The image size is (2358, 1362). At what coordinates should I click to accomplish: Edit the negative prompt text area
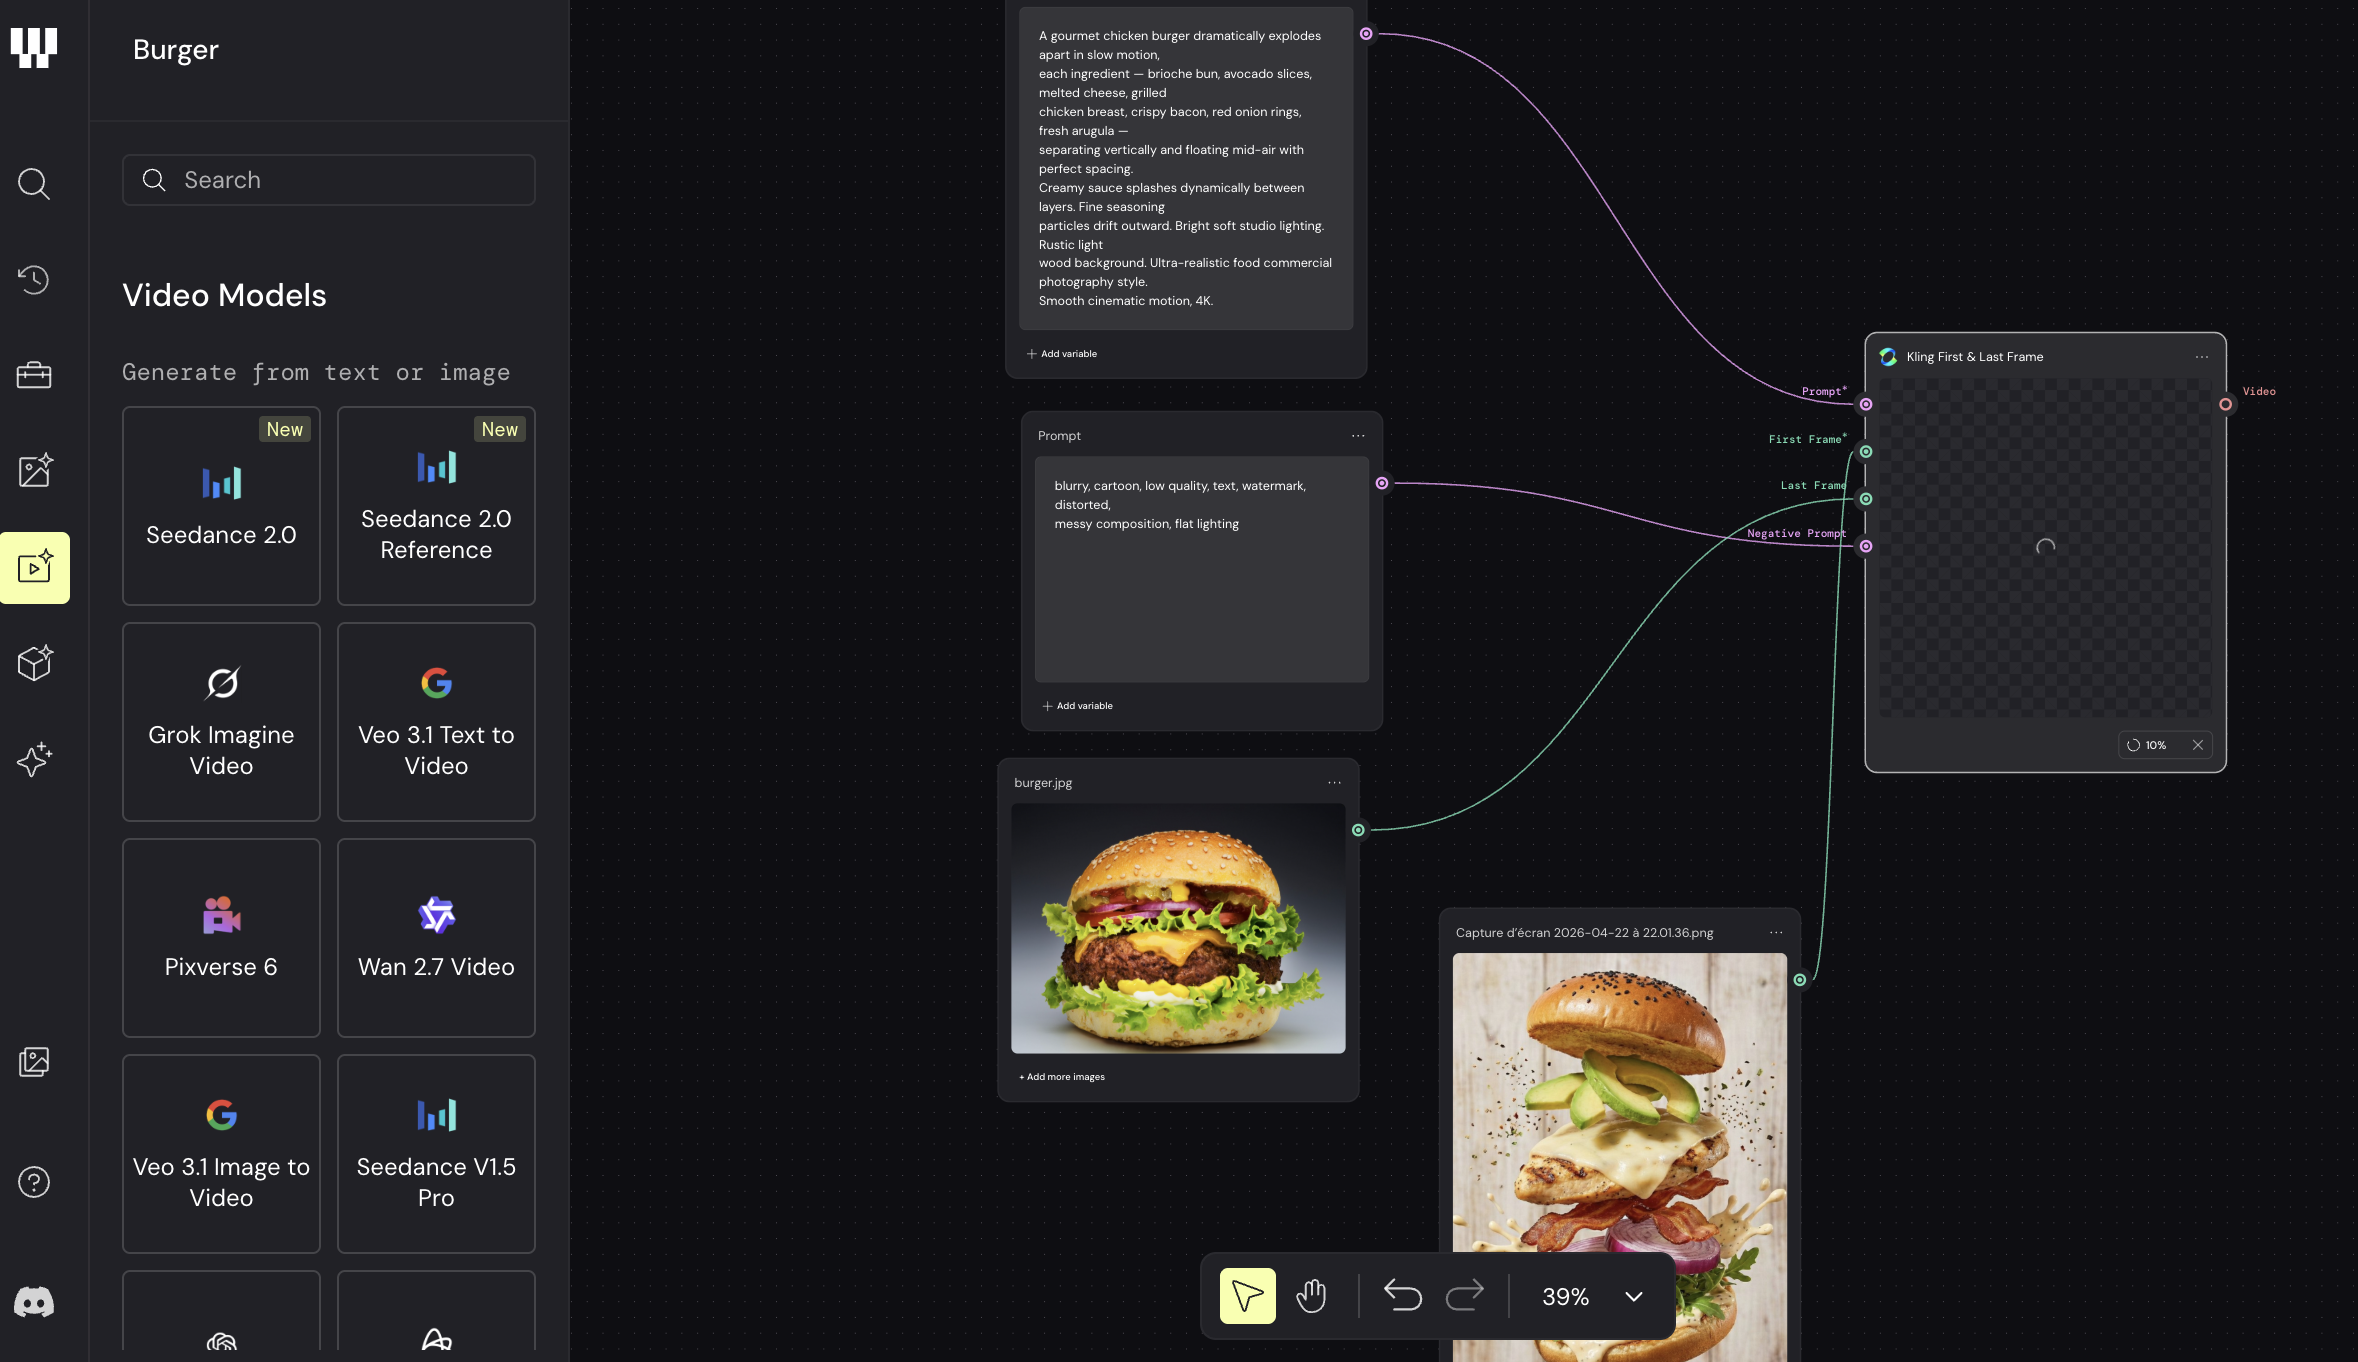(1202, 570)
